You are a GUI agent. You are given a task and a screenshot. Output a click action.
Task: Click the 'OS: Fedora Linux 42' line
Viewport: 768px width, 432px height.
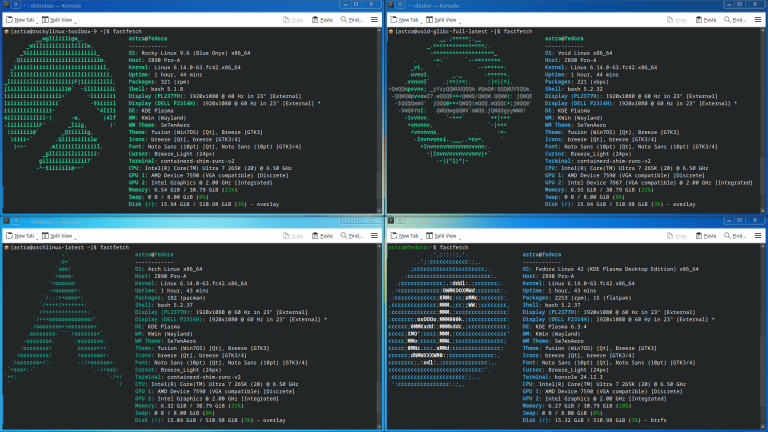610,269
